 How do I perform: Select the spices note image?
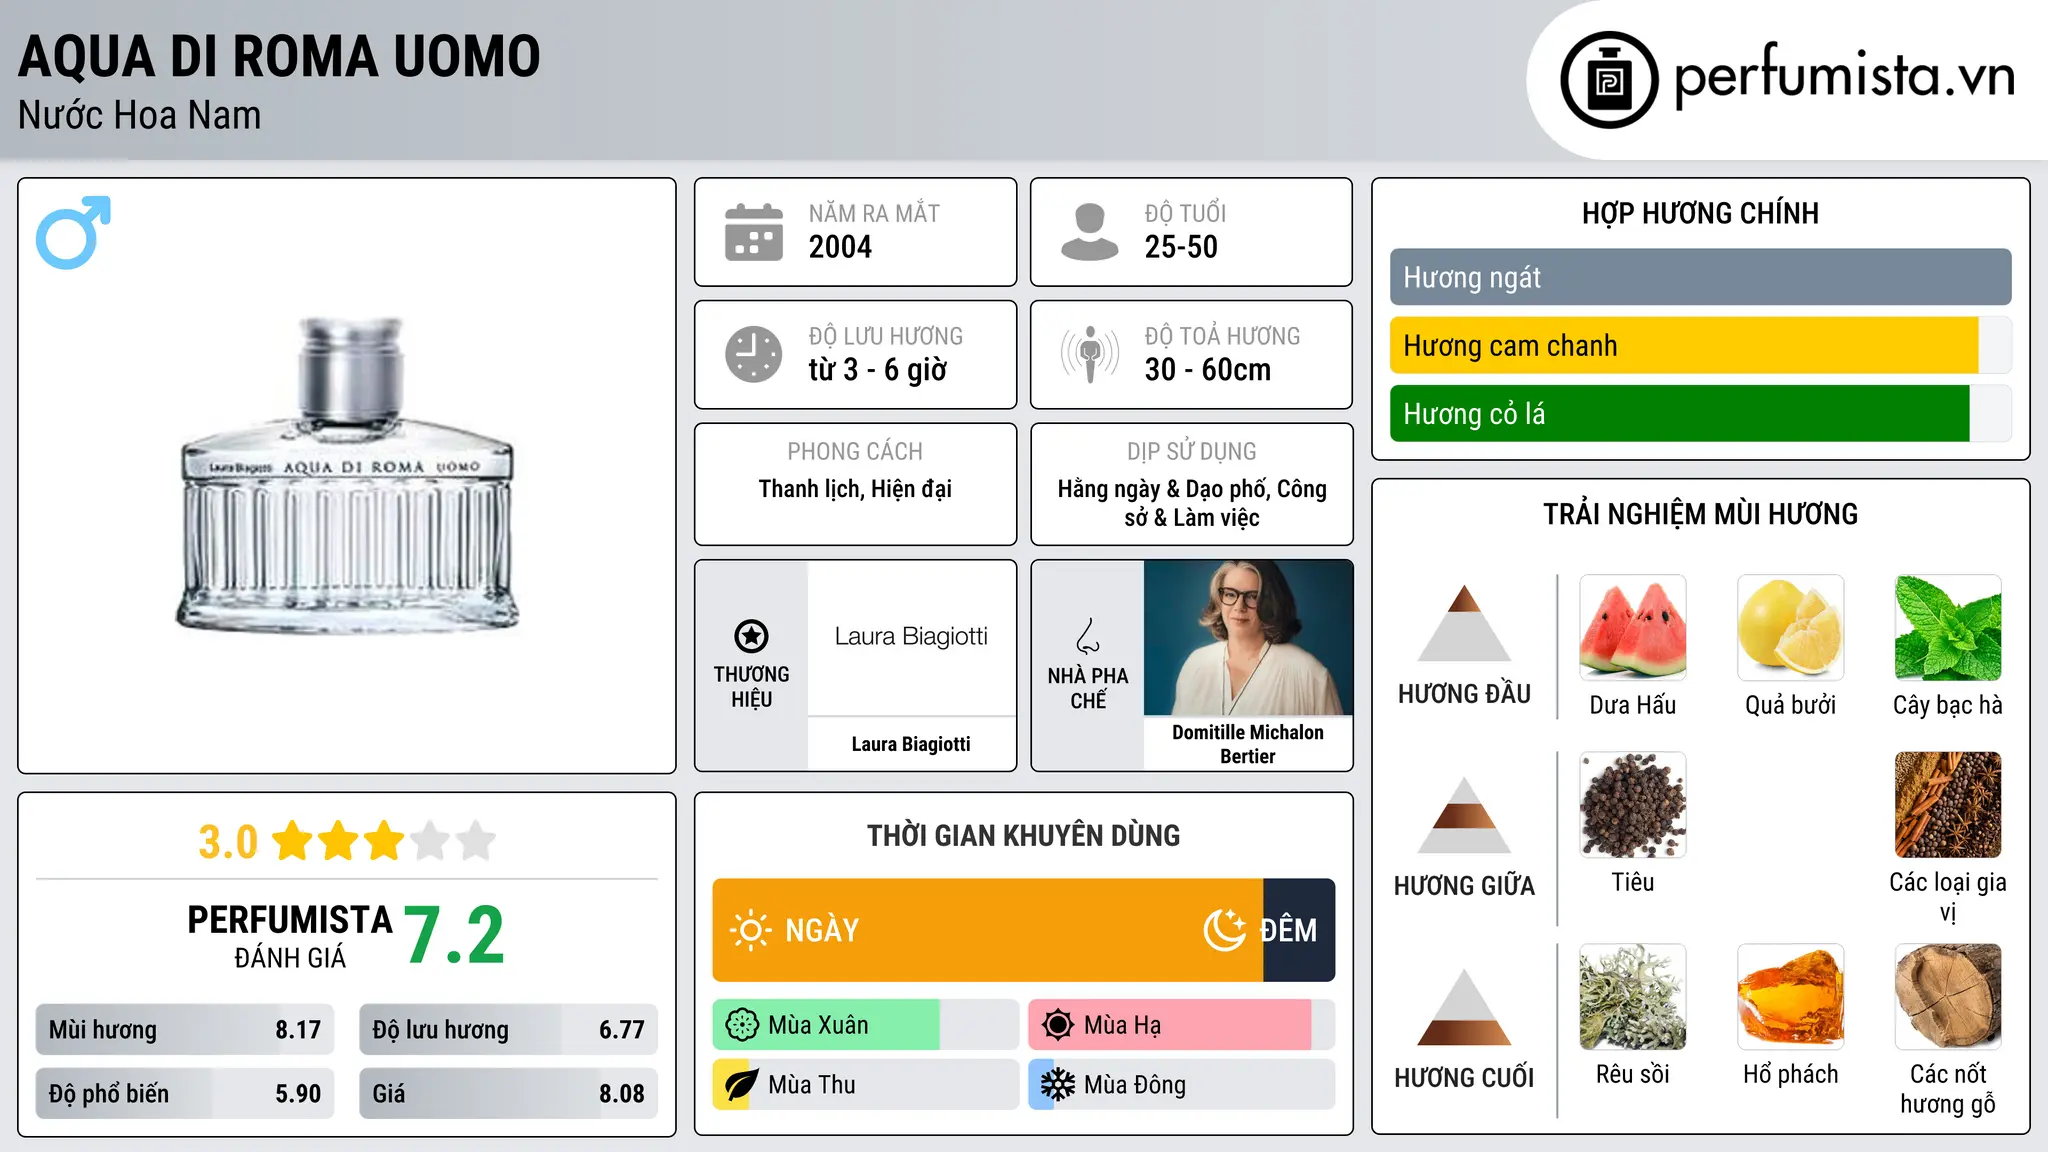[1948, 805]
